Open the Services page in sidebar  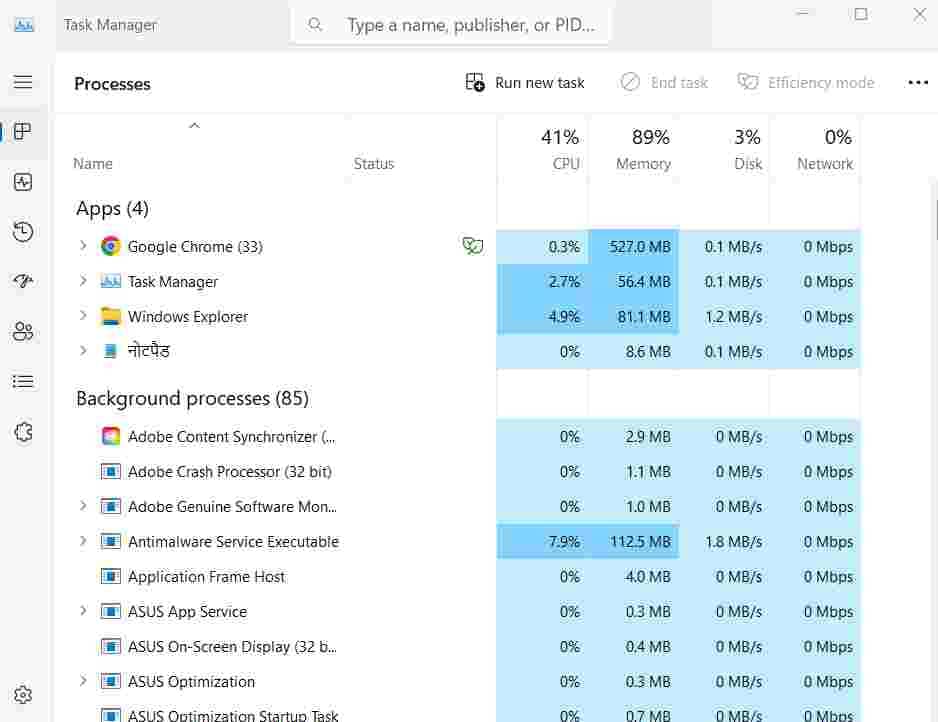tap(23, 432)
